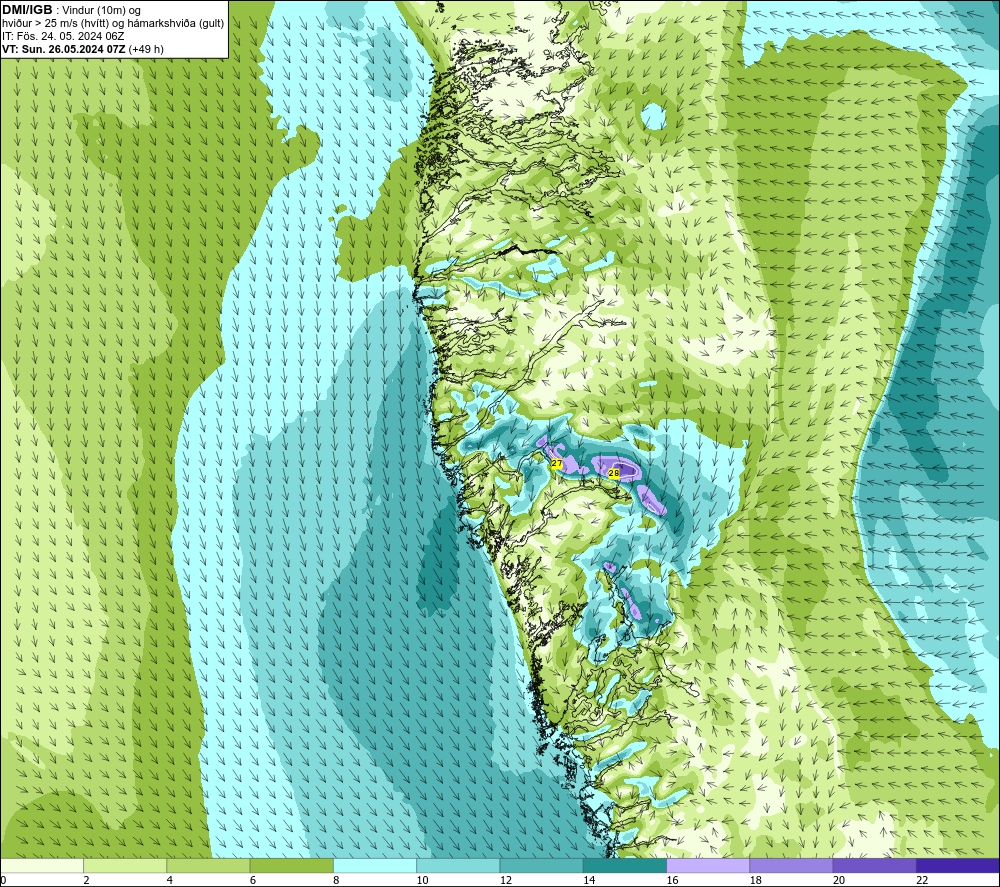Click the 18-20 m/s legend color swatch
Screen dimensions: 1000x887
pos(791,865)
